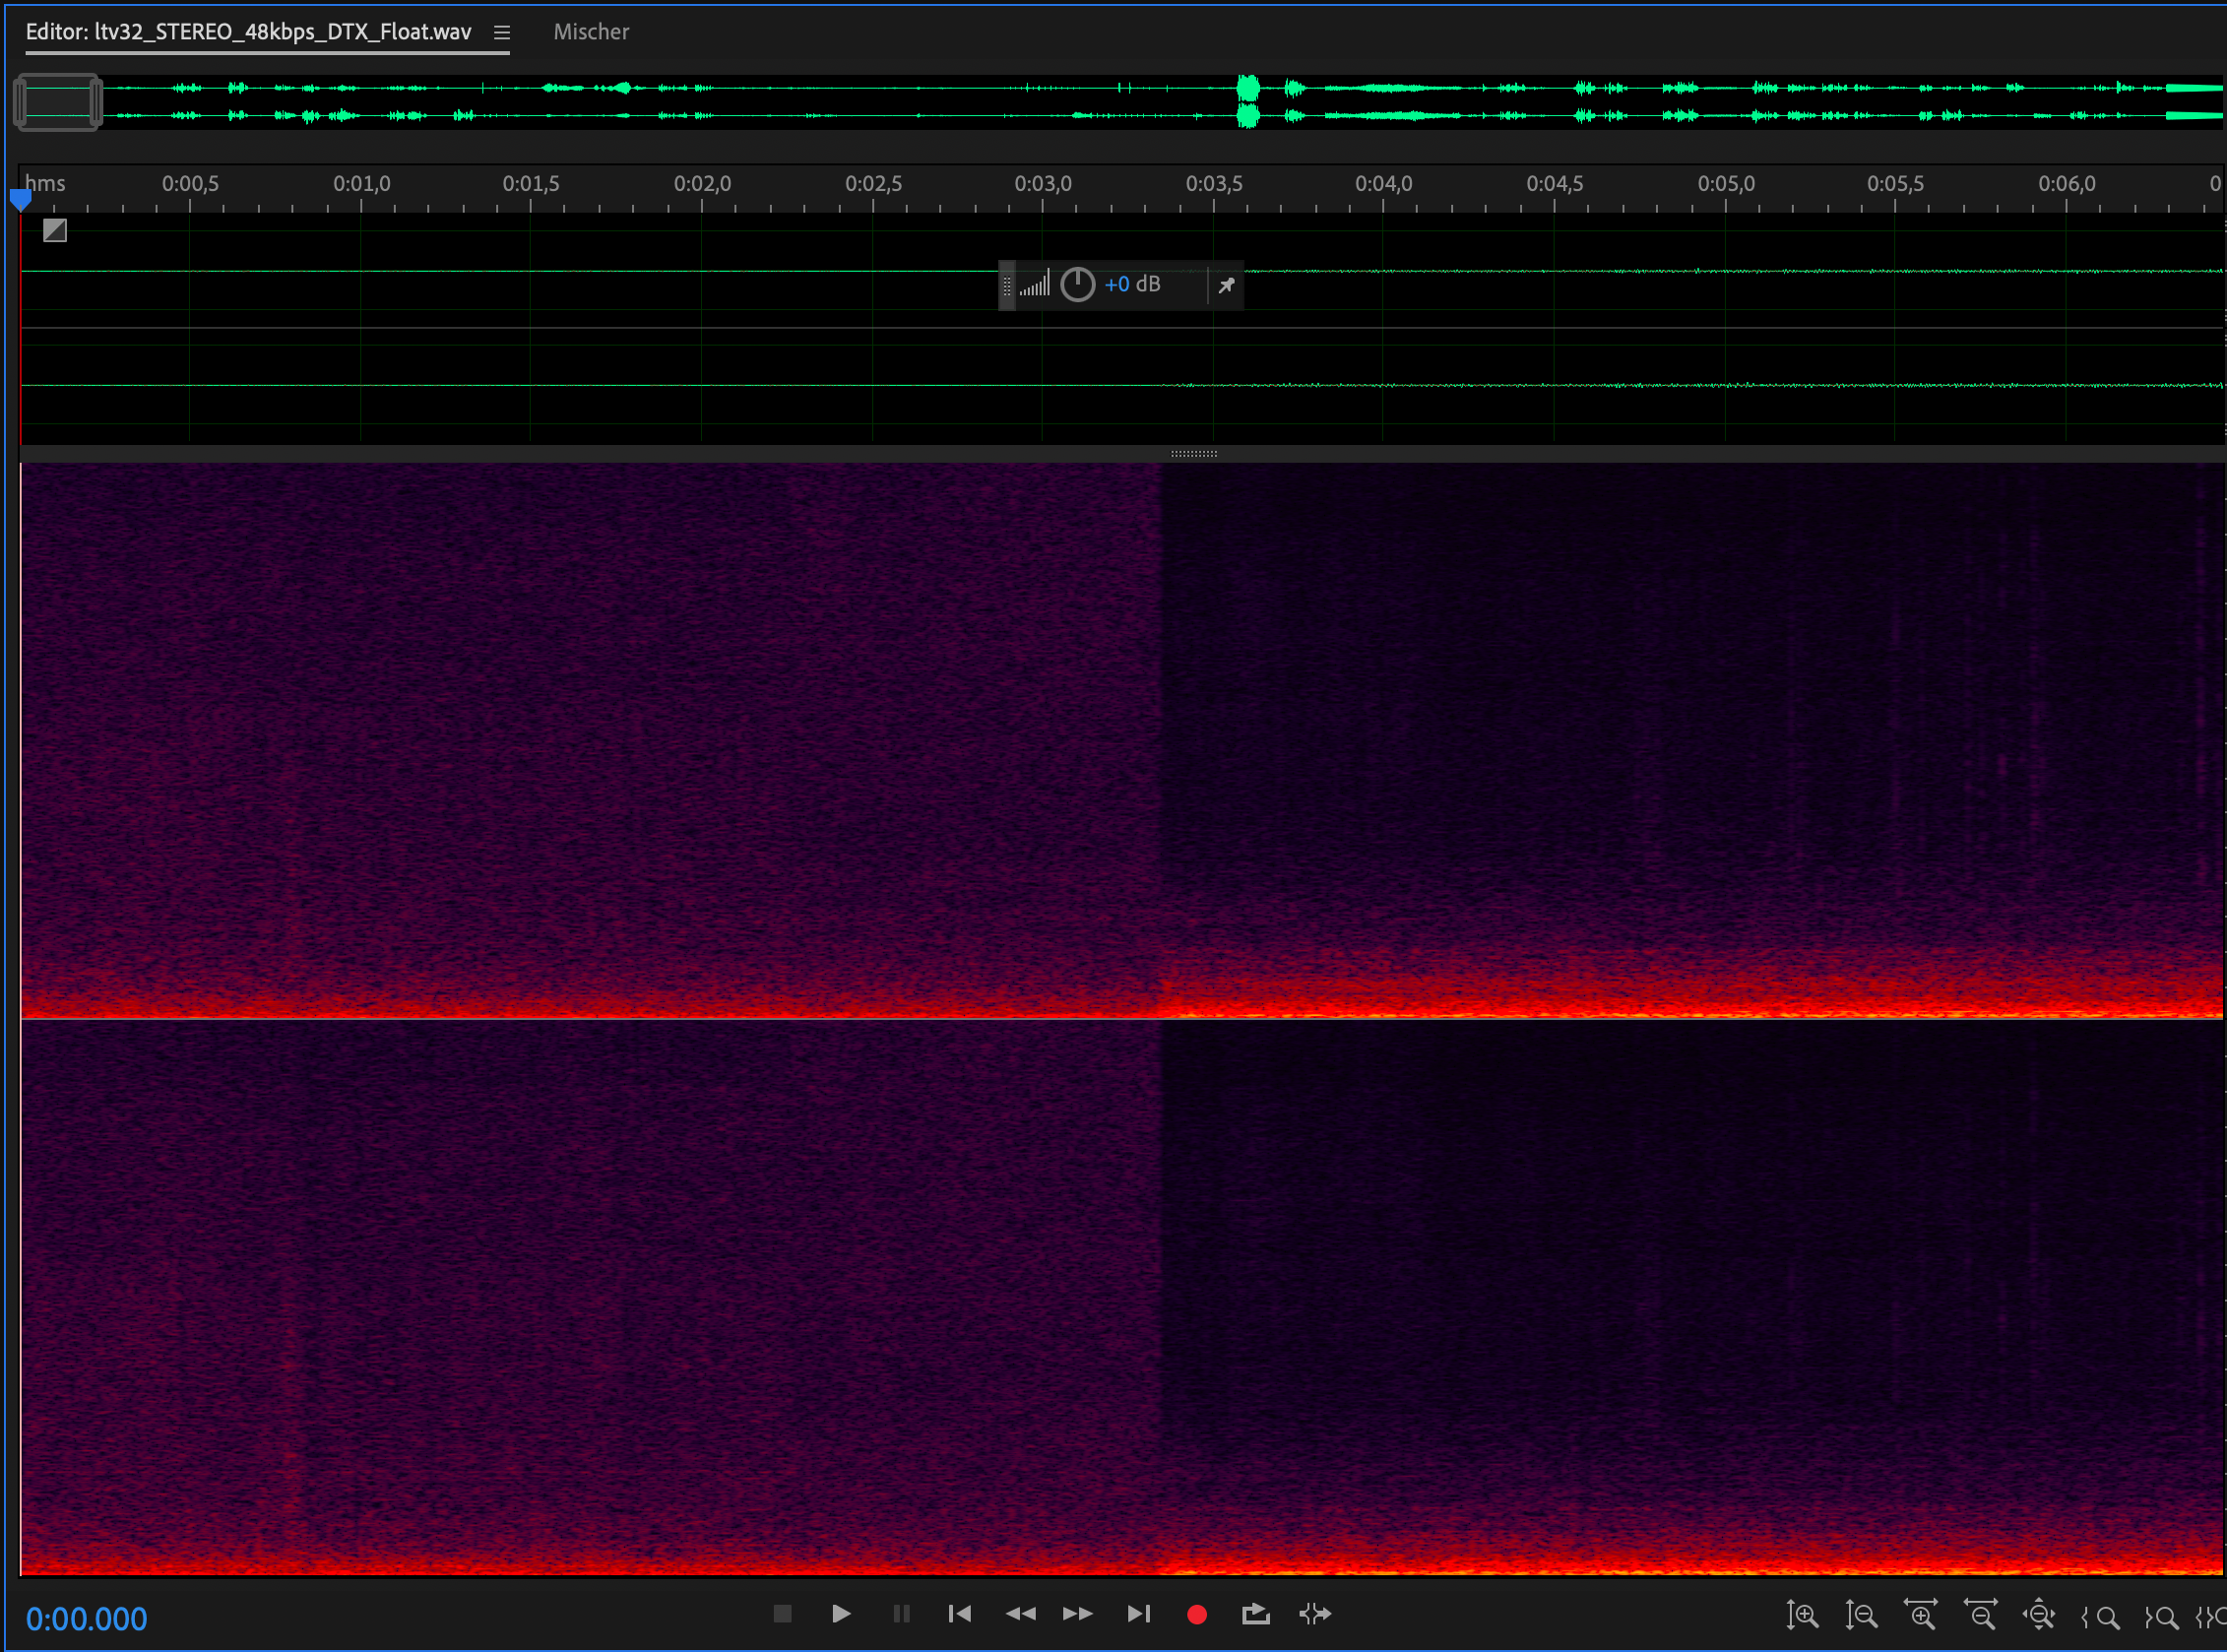Jump playhead to next marker

point(1138,1614)
